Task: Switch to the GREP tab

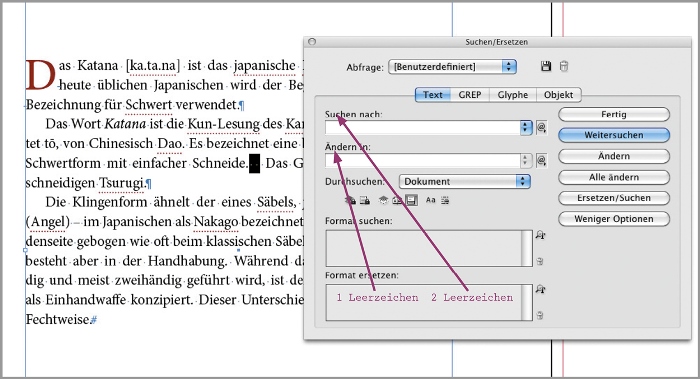Action: (470, 95)
